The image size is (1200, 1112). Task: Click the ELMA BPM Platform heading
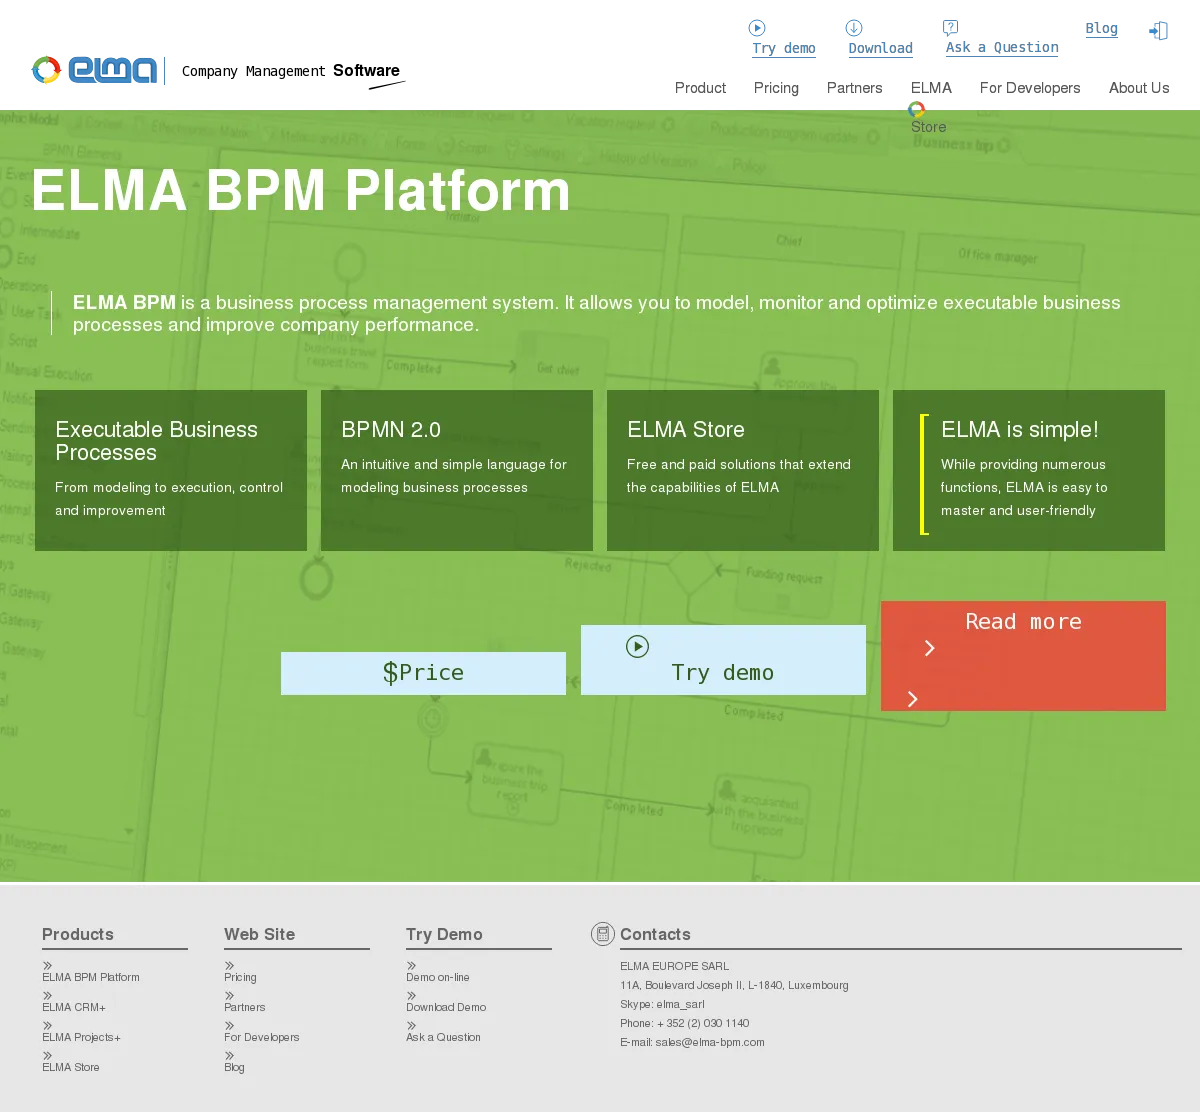pyautogui.click(x=301, y=190)
